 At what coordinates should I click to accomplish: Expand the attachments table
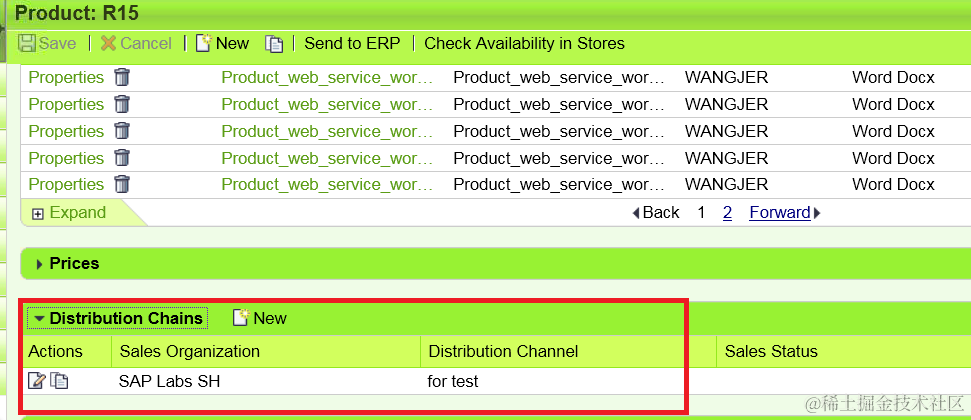[x=69, y=213]
